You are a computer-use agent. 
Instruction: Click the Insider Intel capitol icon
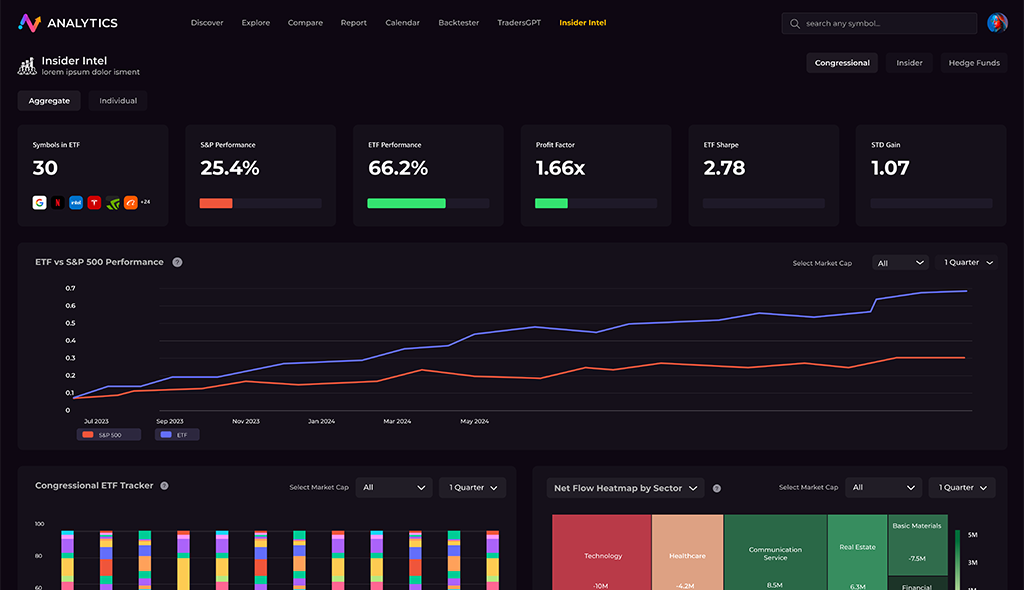(x=27, y=65)
